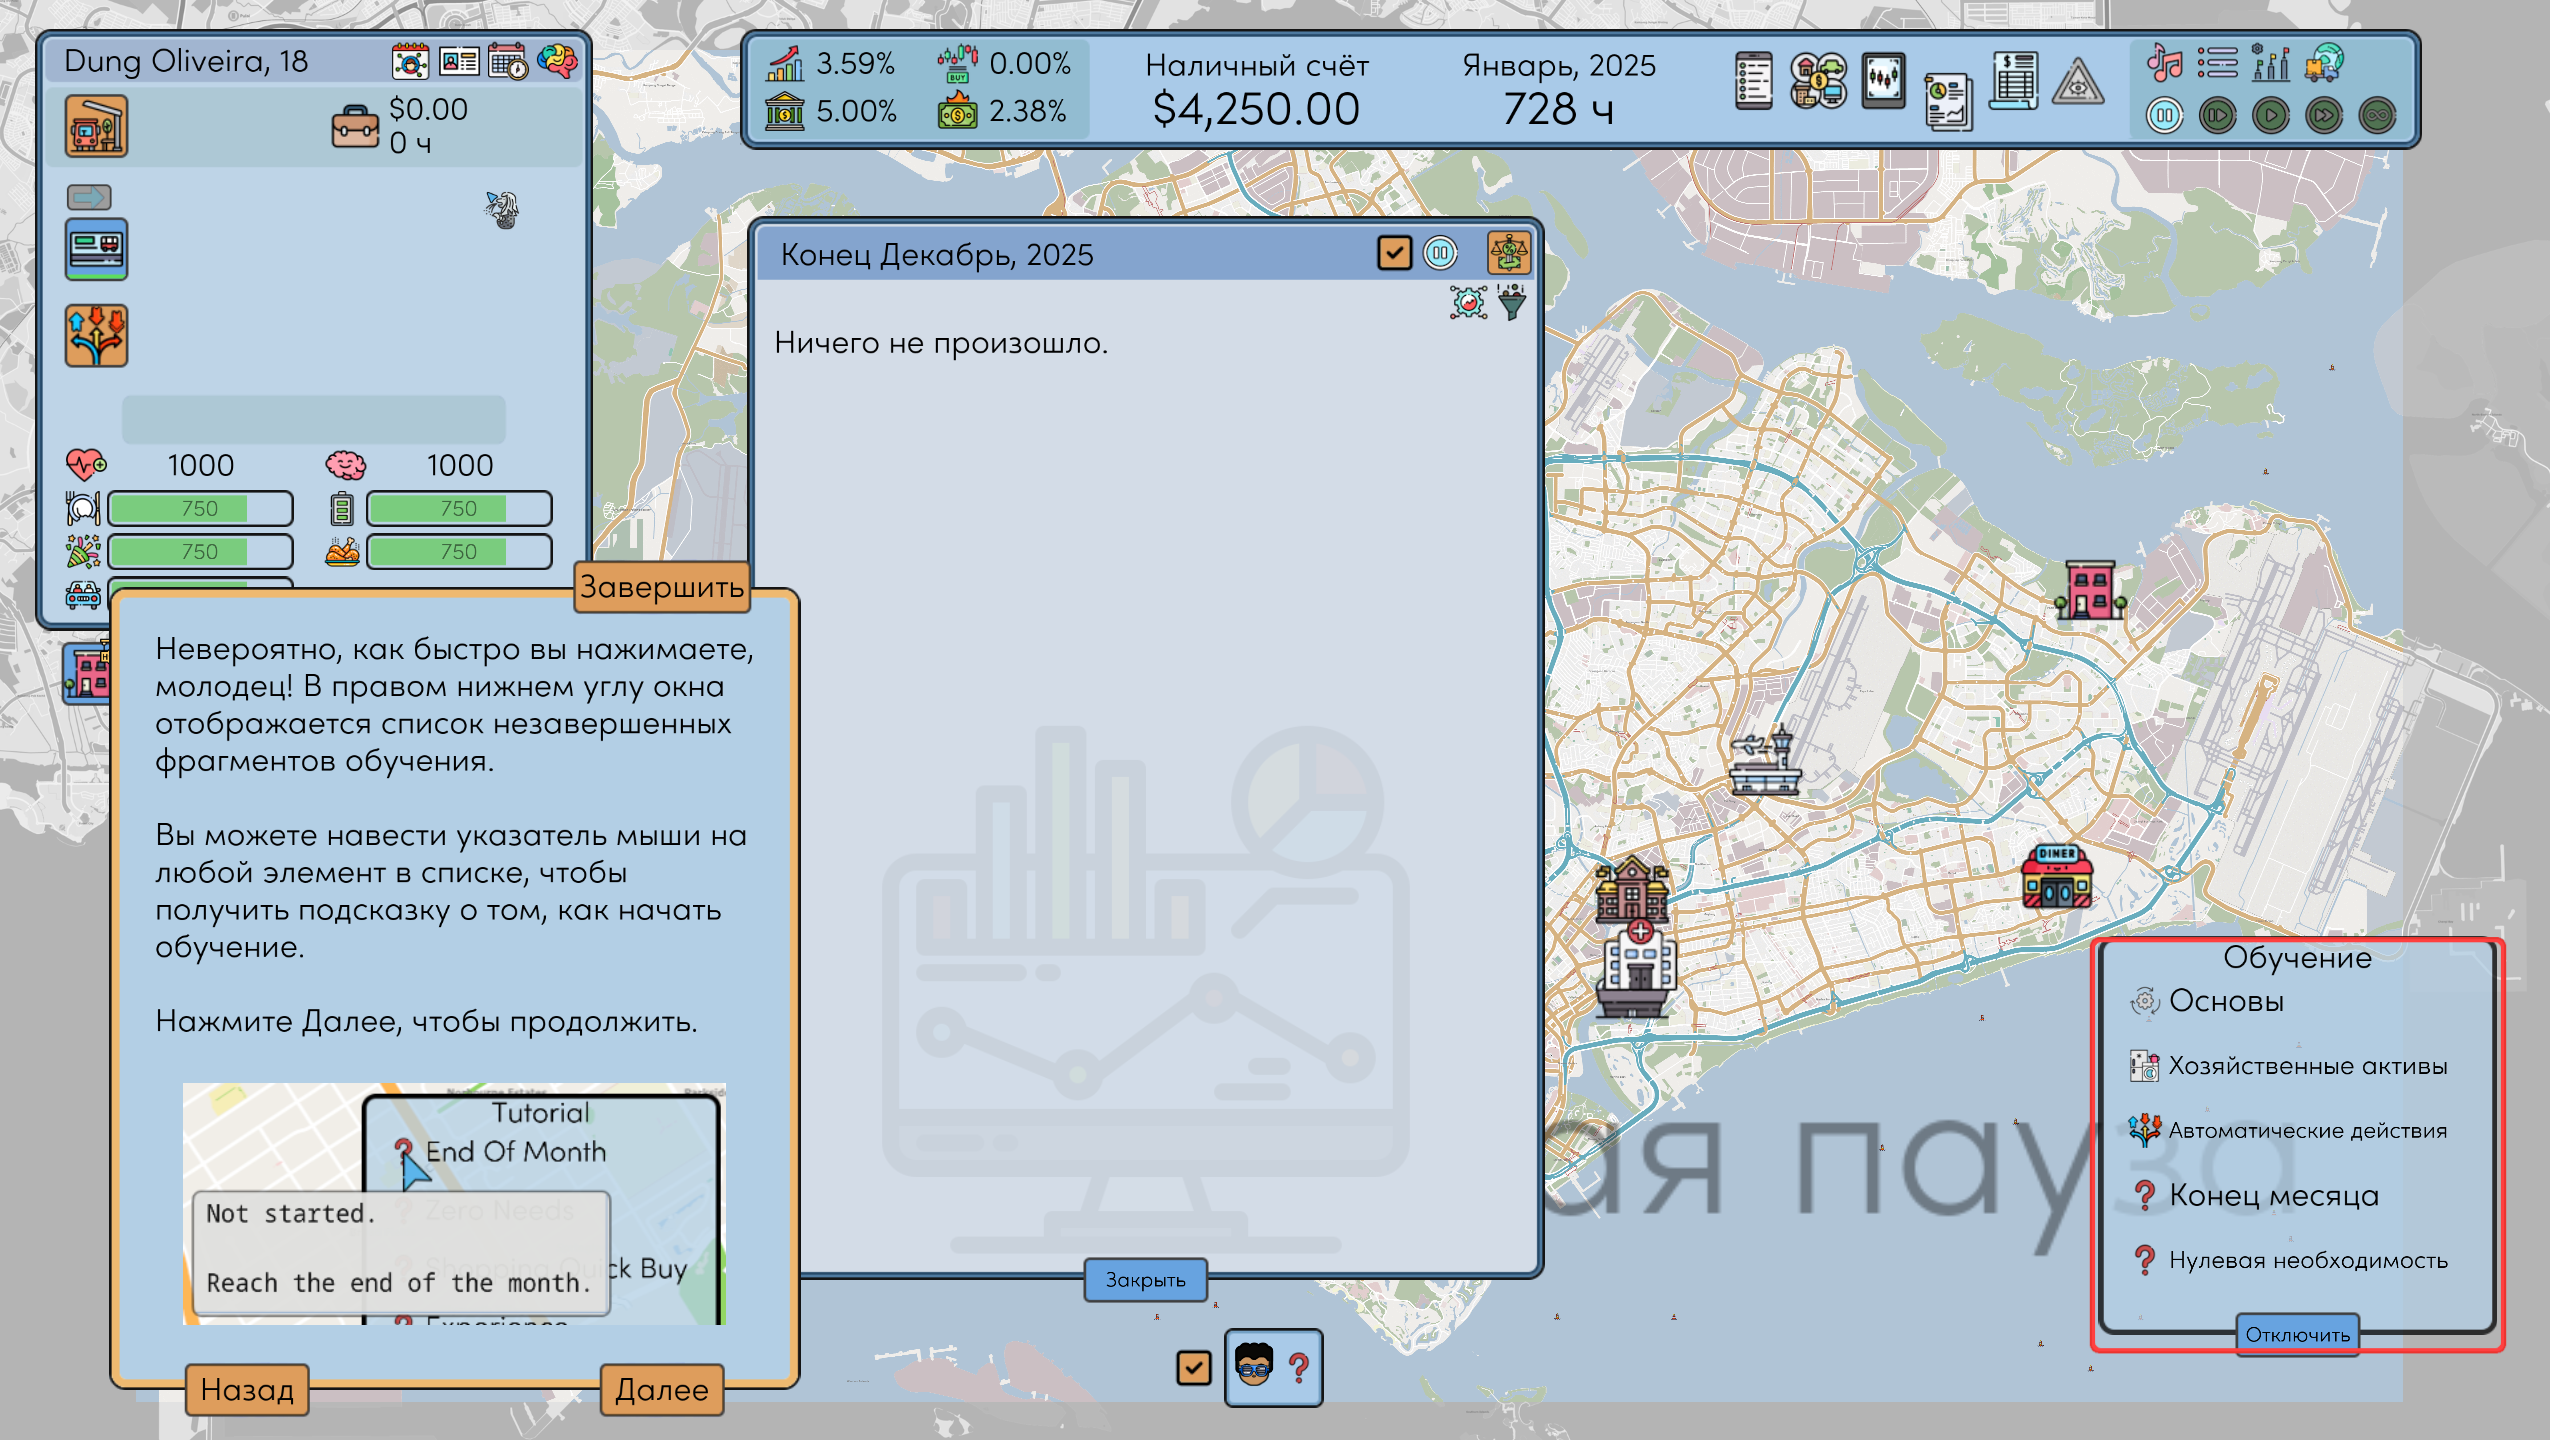2550x1440 pixels.
Task: Click the energy need bar with battery icon
Action: 459,509
